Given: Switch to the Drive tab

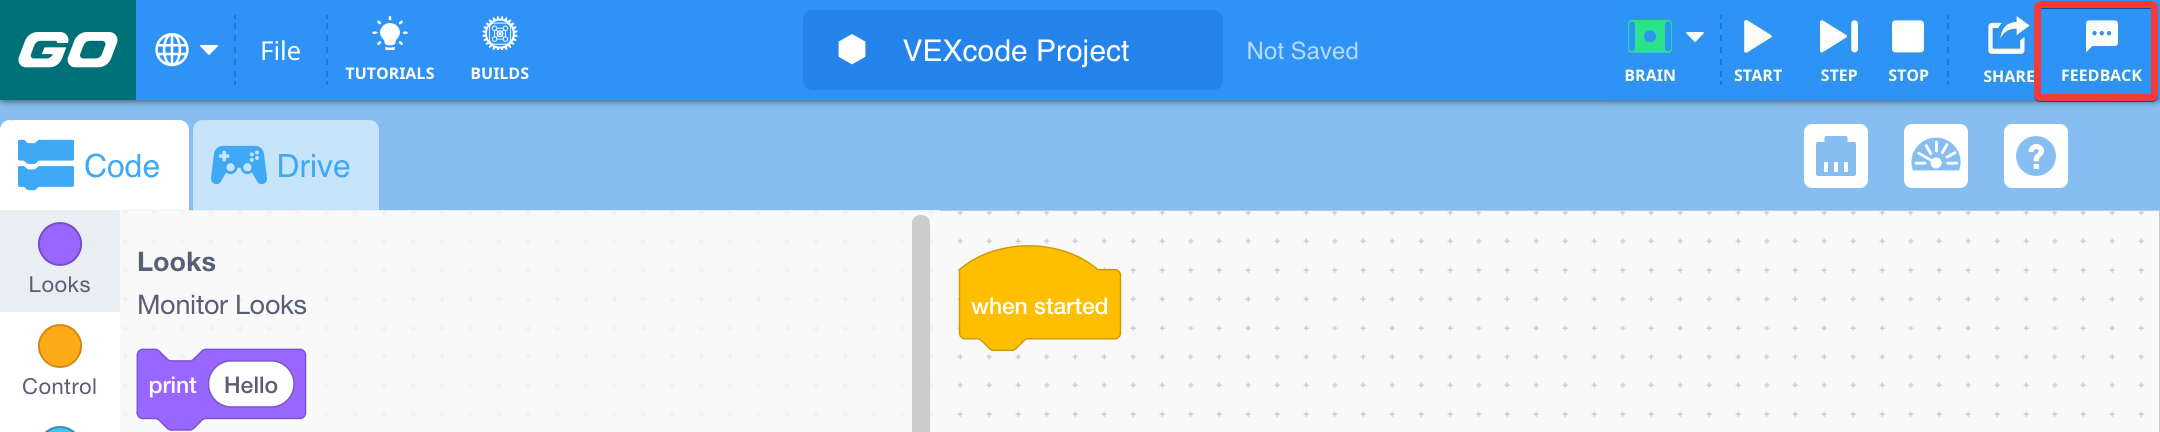Looking at the screenshot, I should (285, 166).
